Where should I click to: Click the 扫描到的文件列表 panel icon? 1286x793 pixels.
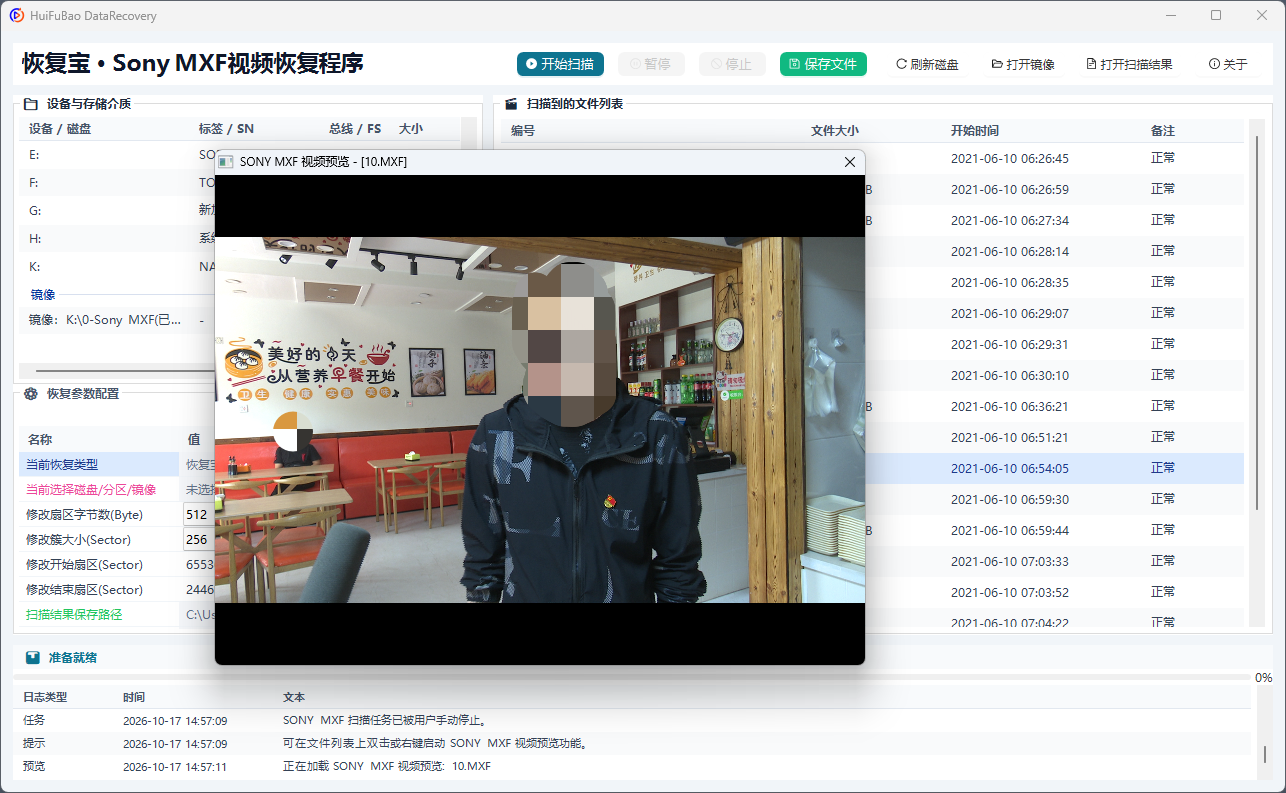tap(511, 103)
